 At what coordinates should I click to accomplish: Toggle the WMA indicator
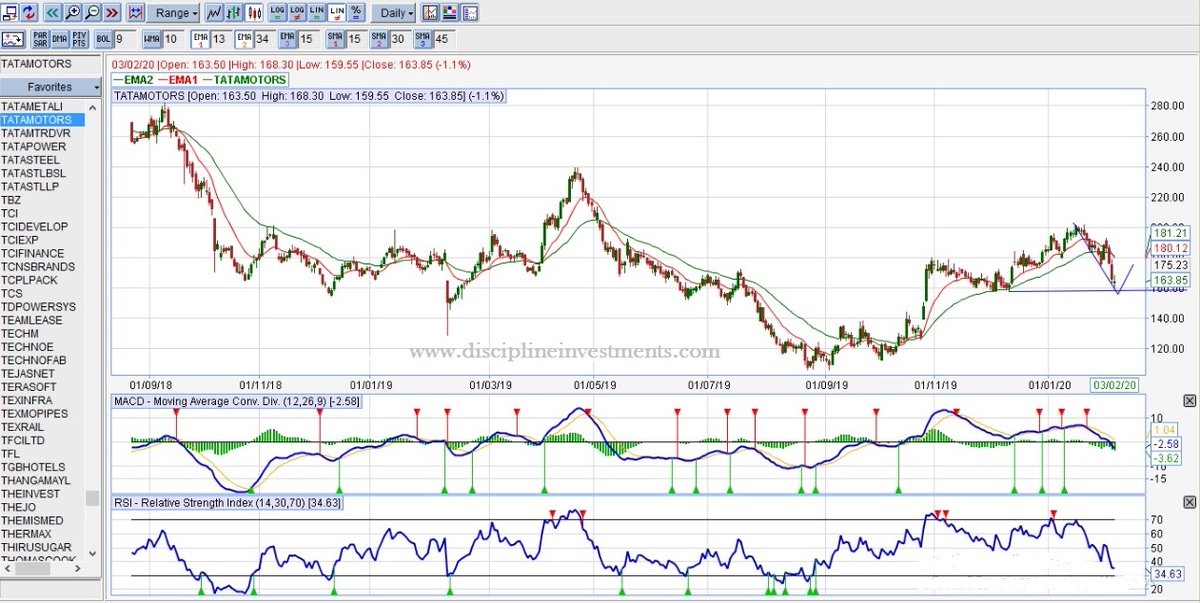click(x=152, y=39)
